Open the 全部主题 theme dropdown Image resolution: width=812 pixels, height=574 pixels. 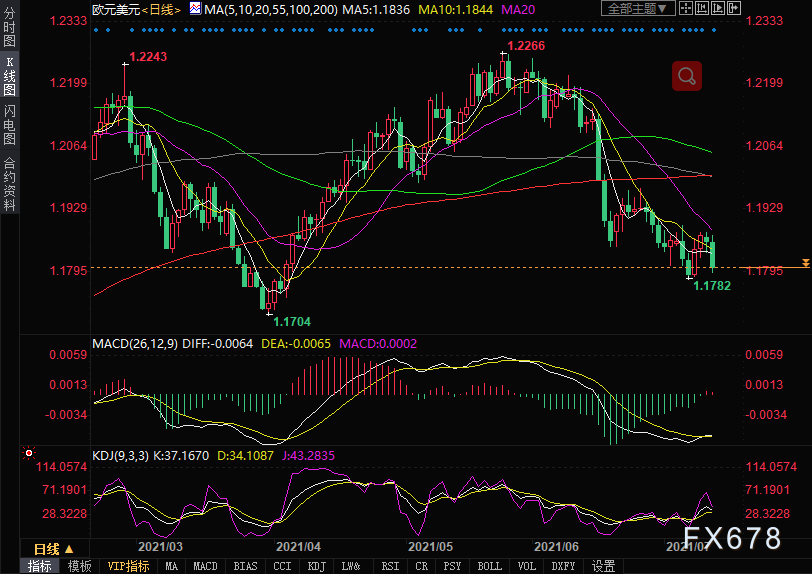coord(637,8)
